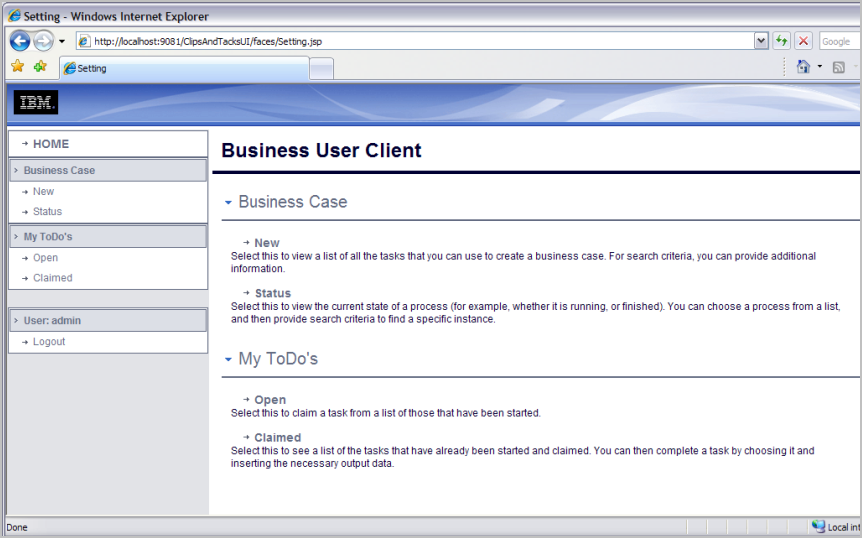
Task: Click the Home page icon
Action: (x=803, y=66)
